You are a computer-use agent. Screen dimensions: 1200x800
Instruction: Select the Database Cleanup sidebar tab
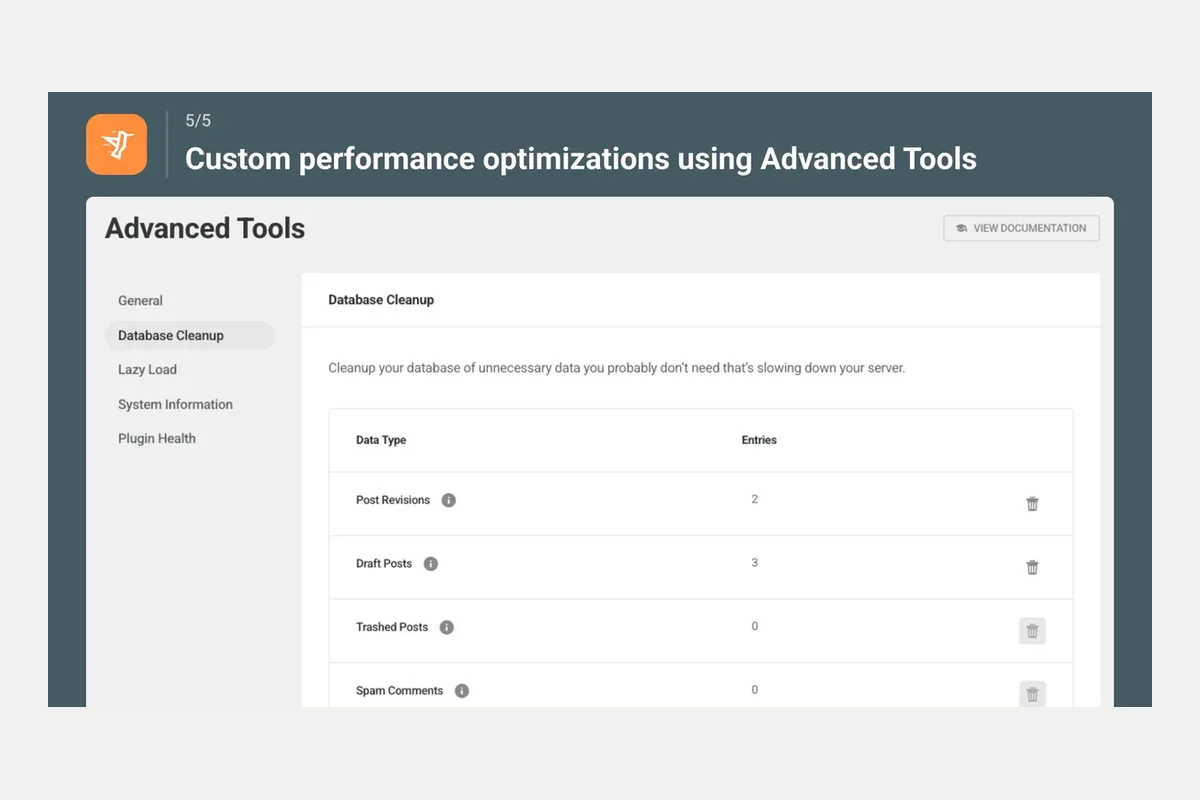click(189, 335)
